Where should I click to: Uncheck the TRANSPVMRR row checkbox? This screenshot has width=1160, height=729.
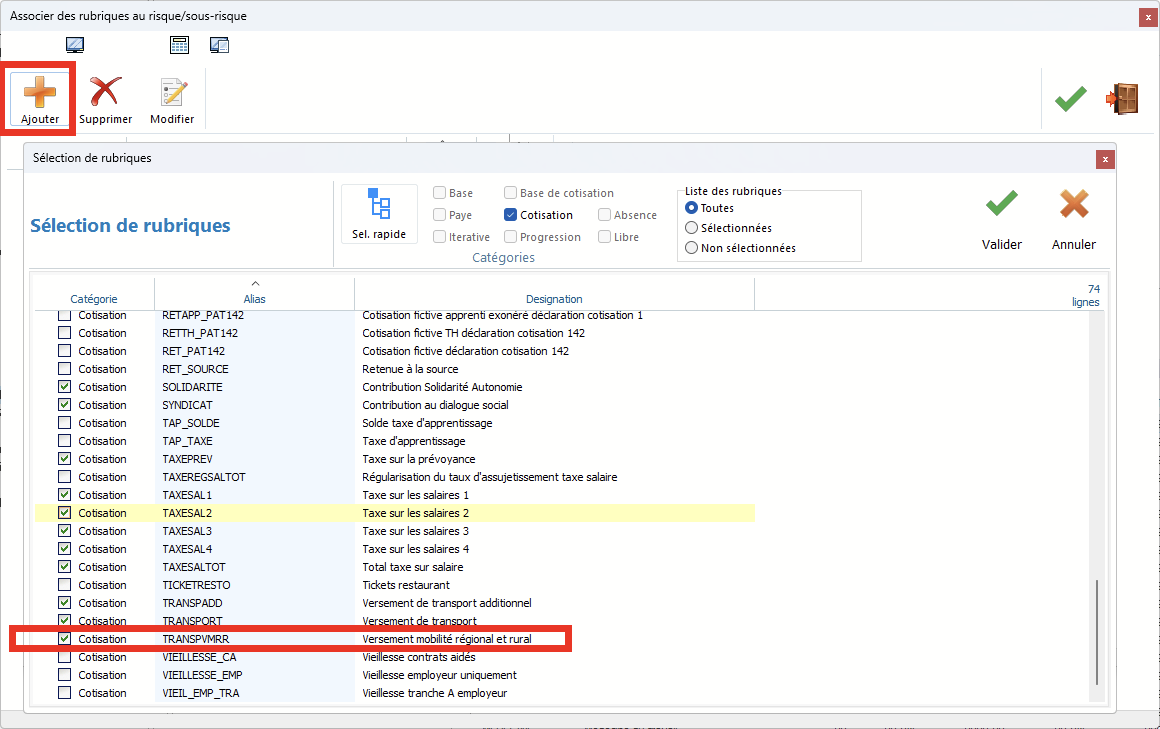(64, 638)
